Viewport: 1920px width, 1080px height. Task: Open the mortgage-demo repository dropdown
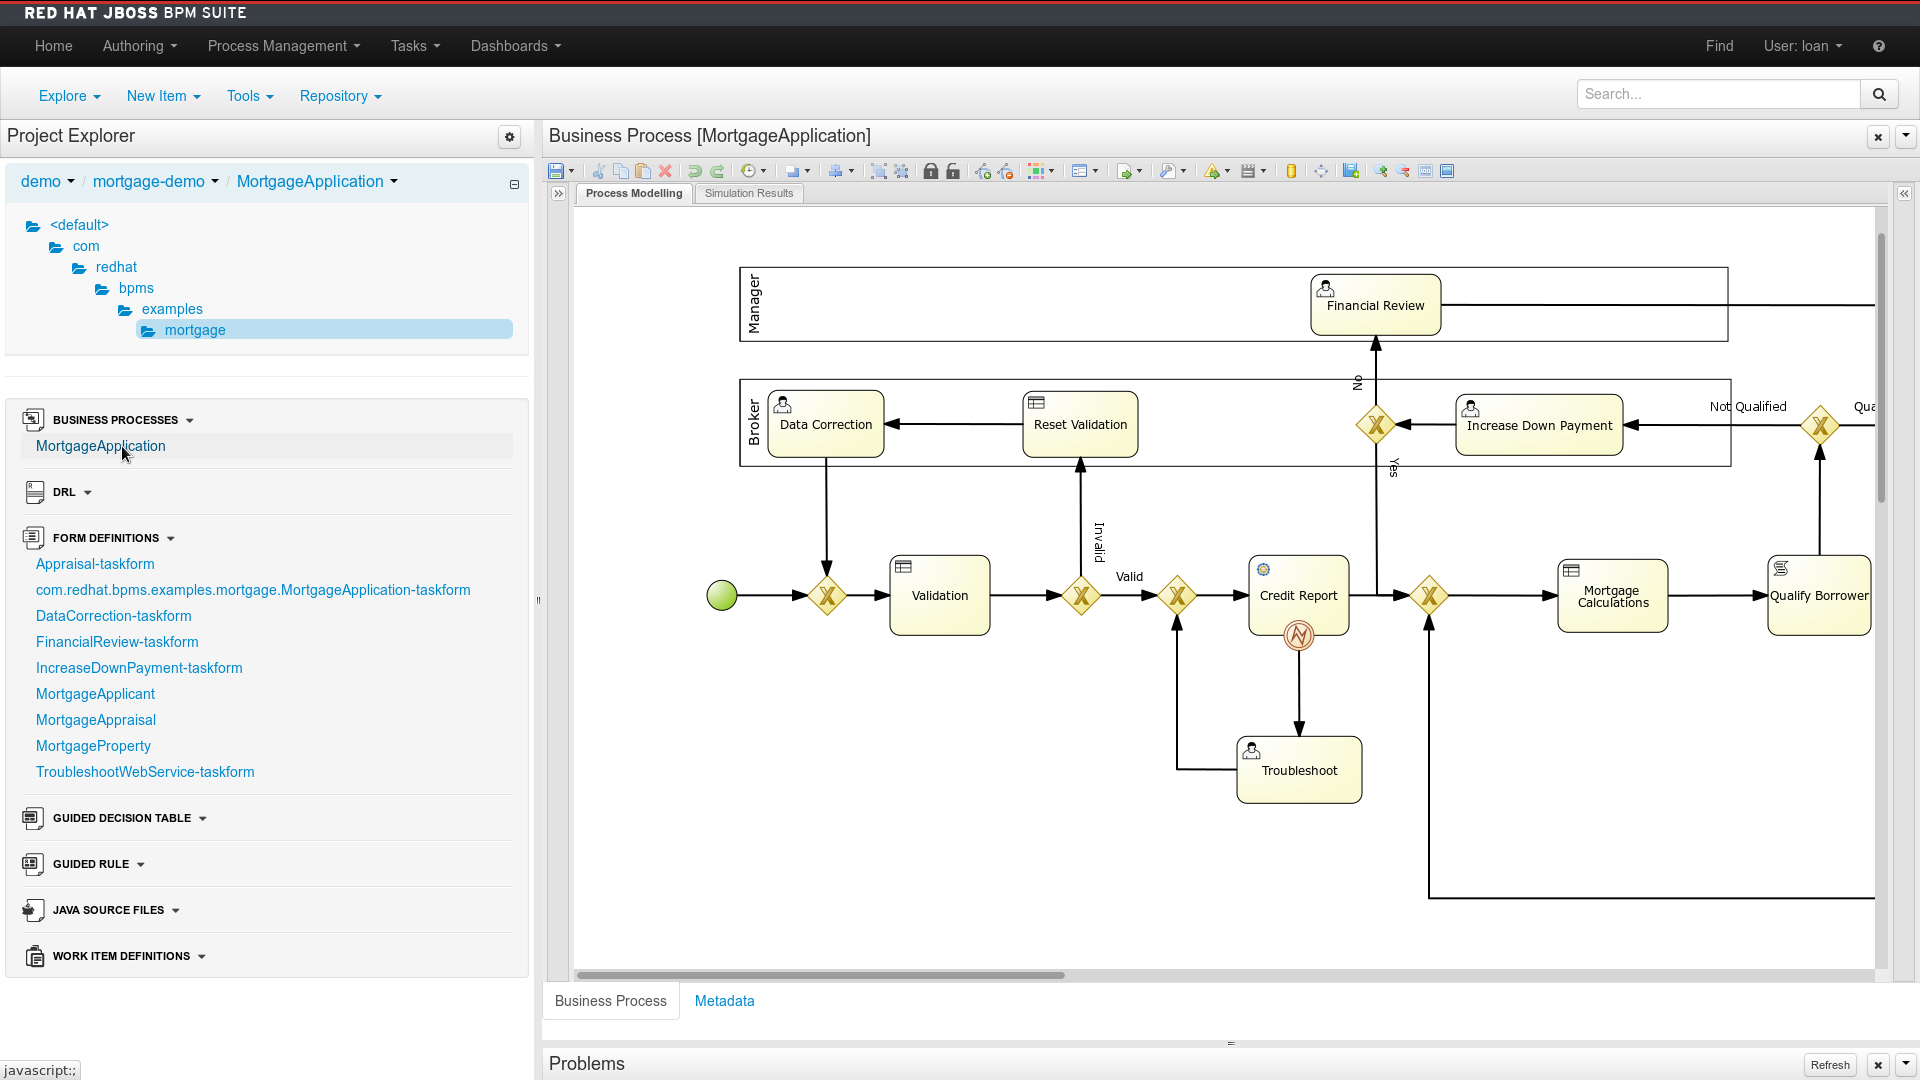point(155,181)
